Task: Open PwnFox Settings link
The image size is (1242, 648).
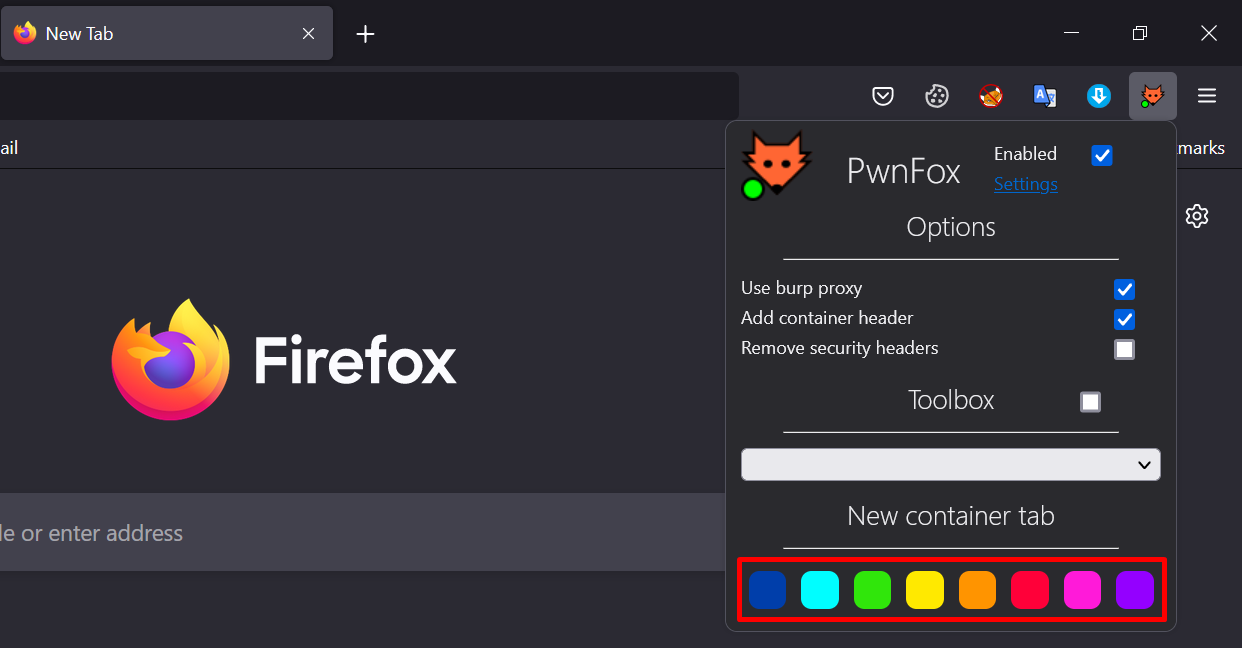Action: pyautogui.click(x=1025, y=184)
